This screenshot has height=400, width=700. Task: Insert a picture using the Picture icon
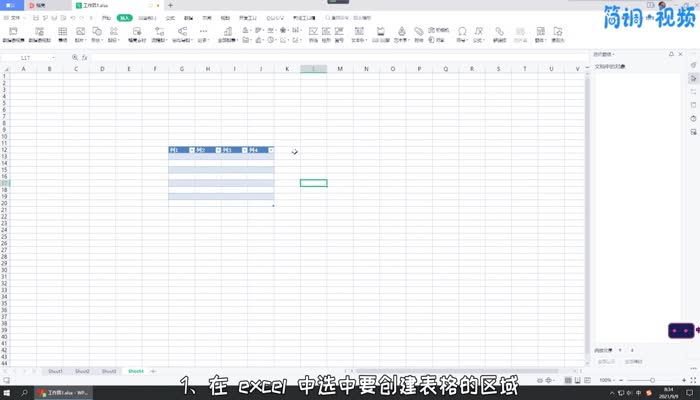[80, 35]
